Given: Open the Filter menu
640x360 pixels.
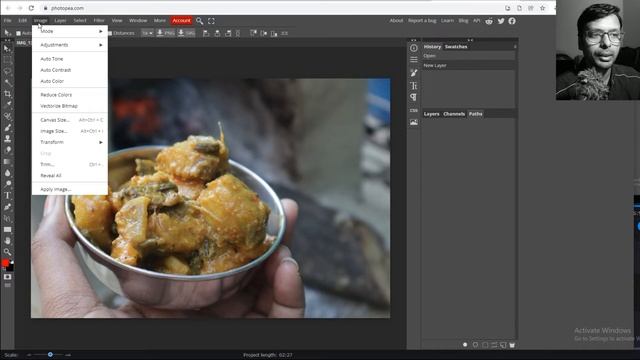Looking at the screenshot, I should click(99, 20).
